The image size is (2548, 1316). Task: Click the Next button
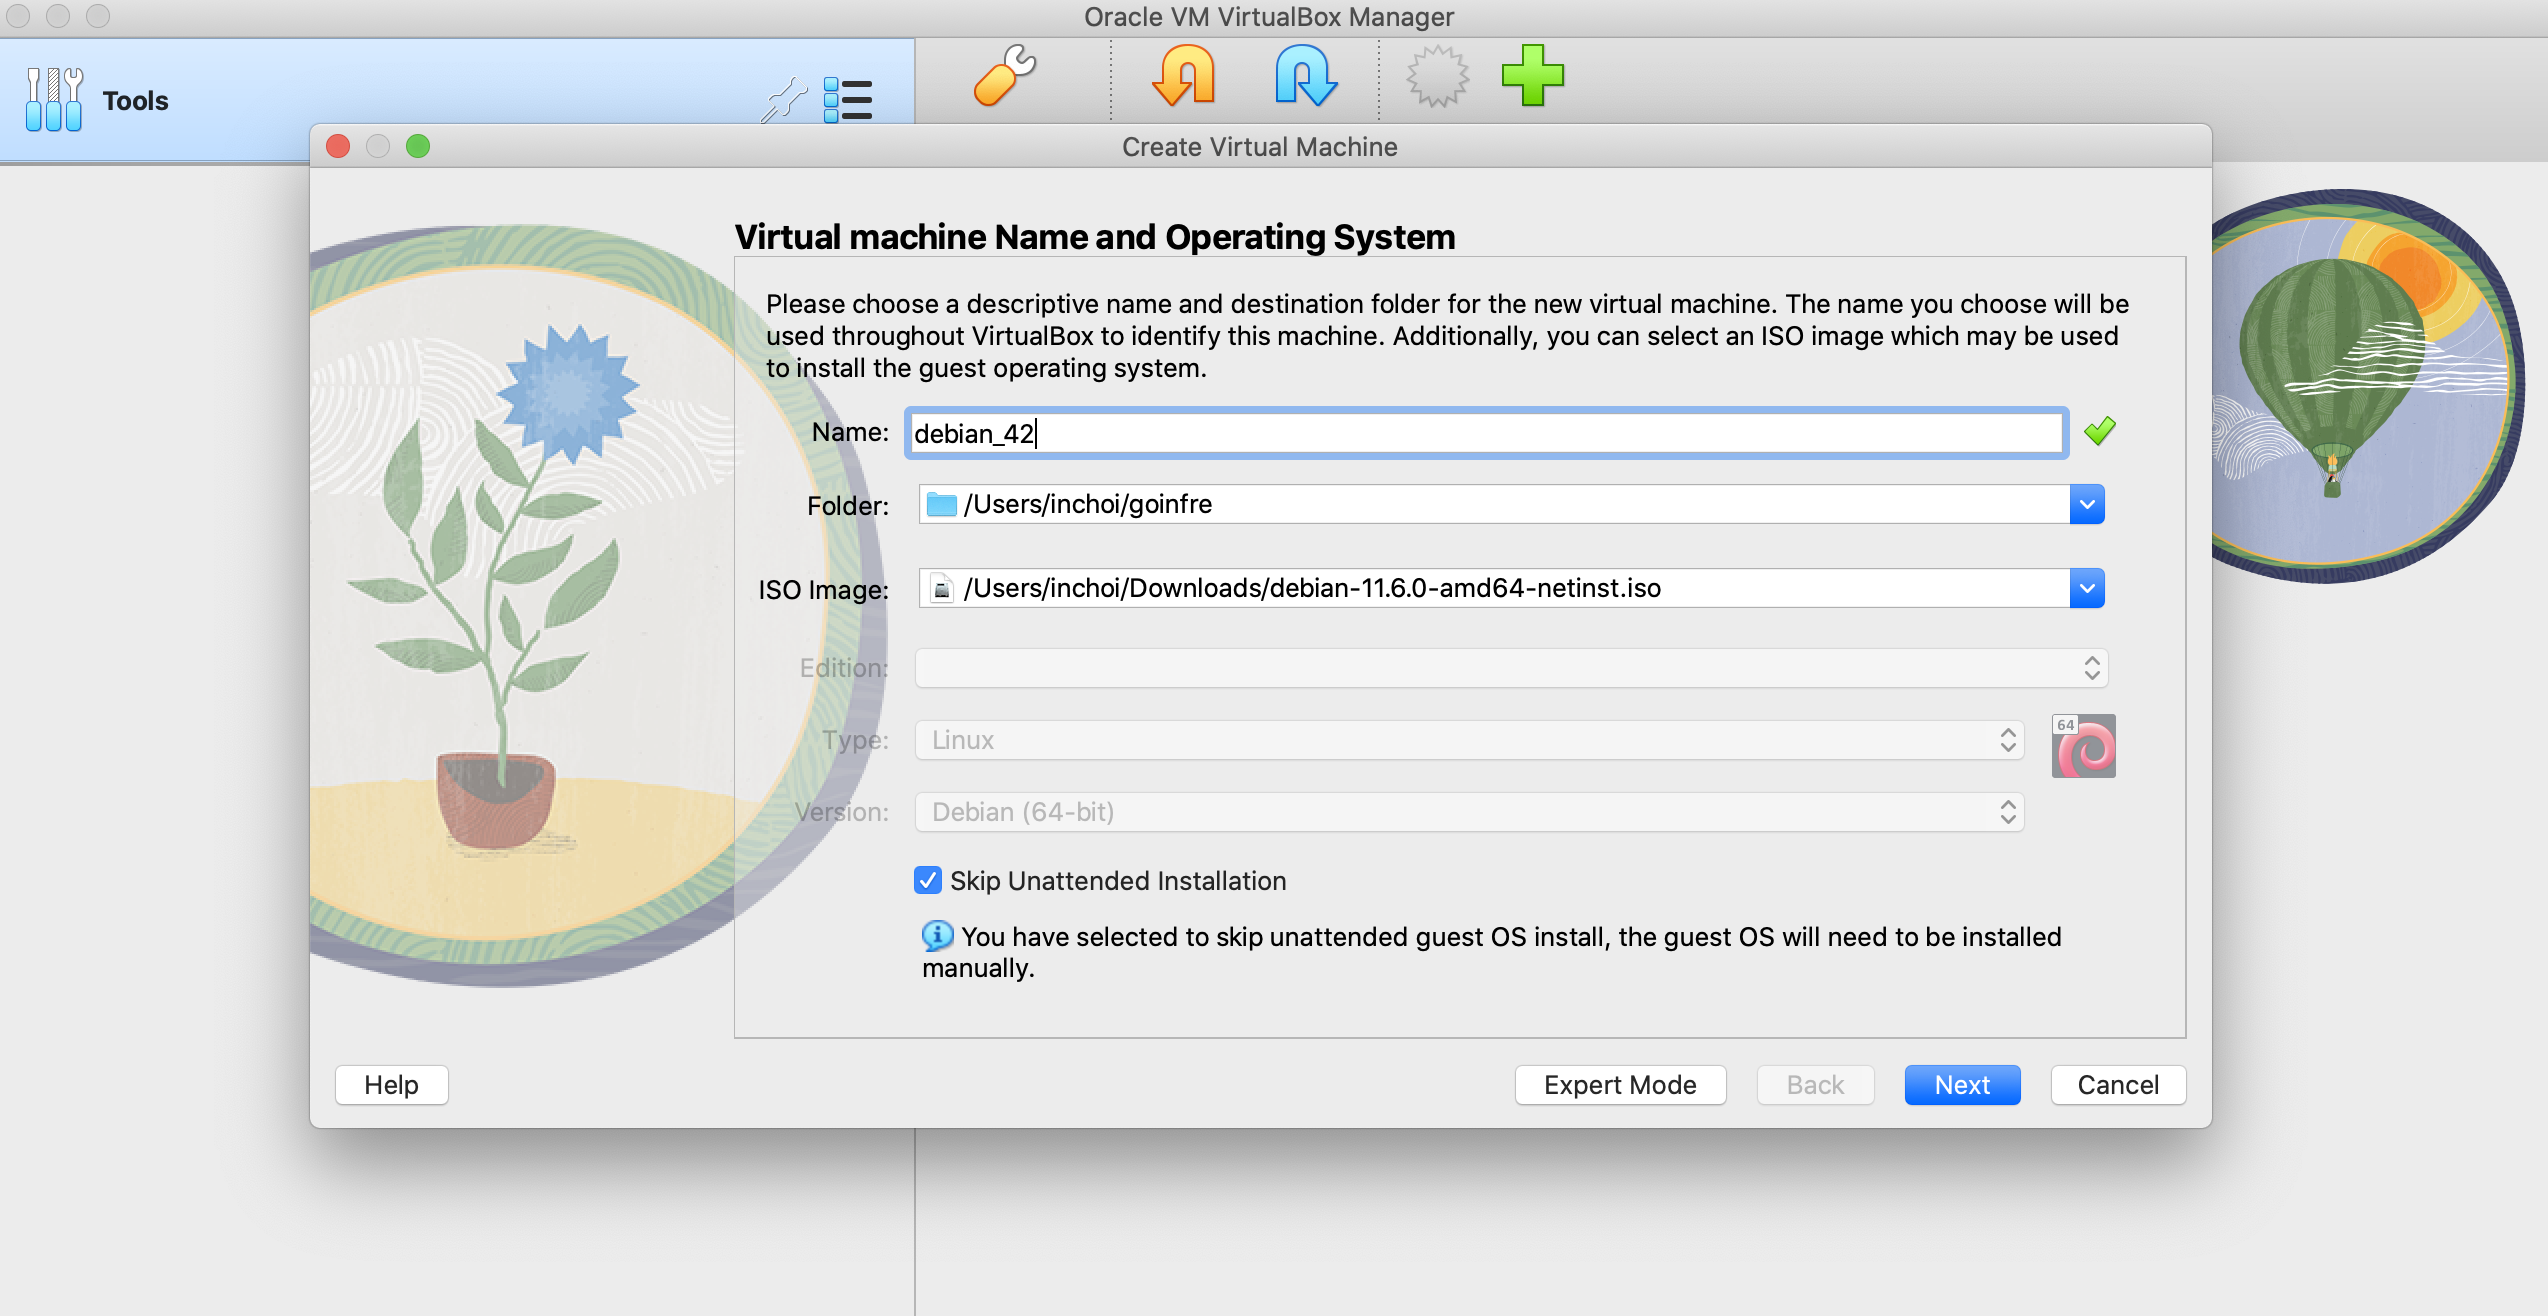(x=1962, y=1085)
